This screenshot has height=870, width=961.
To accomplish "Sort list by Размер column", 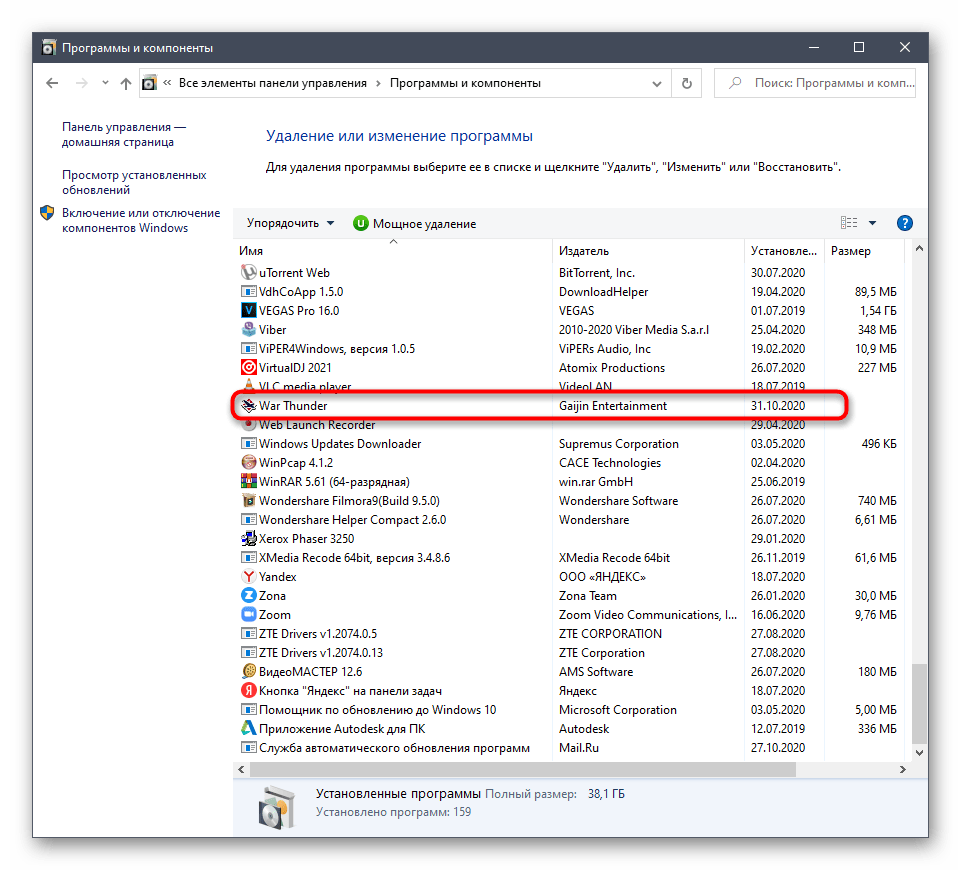I will click(866, 251).
